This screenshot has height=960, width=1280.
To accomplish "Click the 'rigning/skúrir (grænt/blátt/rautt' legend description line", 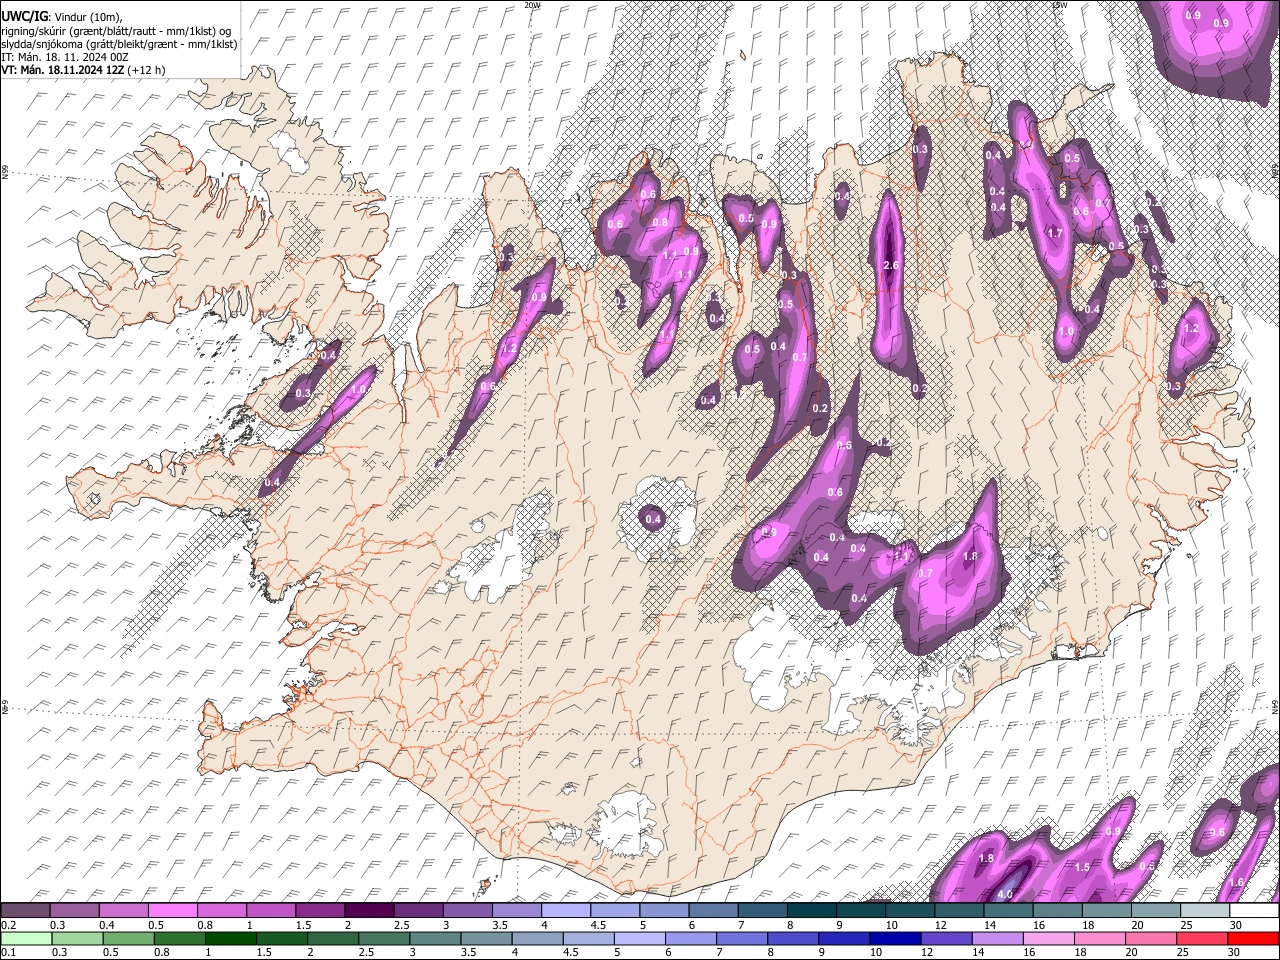I will point(116,30).
